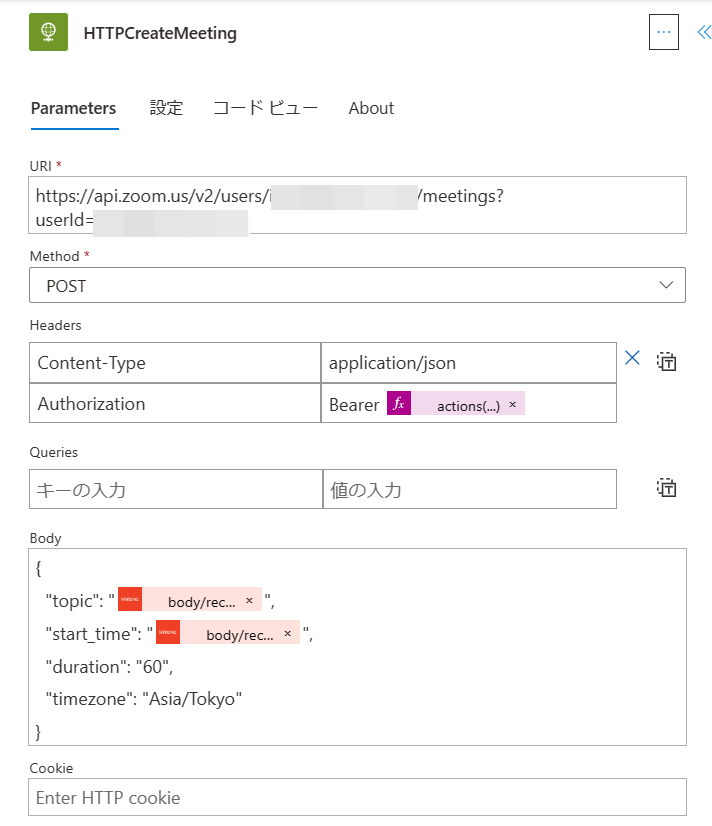Click the start_time body/rec... token label
The image size is (712, 826).
click(x=240, y=635)
